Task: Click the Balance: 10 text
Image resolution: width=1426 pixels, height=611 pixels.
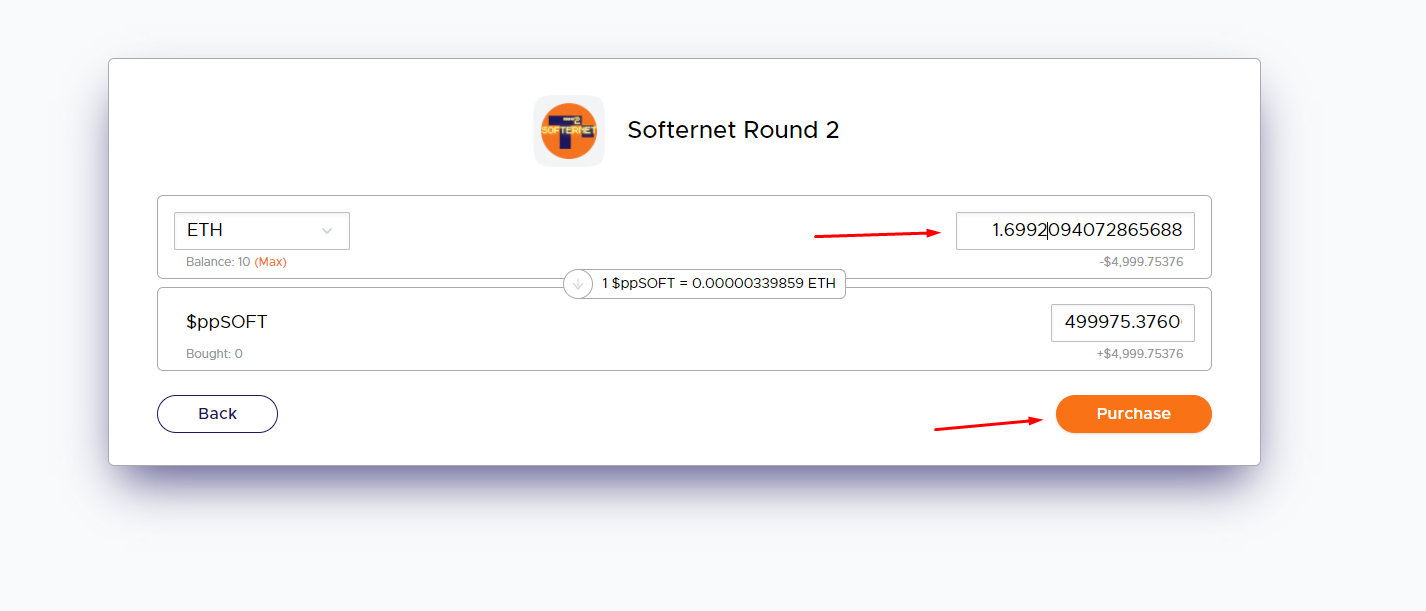Action: click(x=217, y=262)
